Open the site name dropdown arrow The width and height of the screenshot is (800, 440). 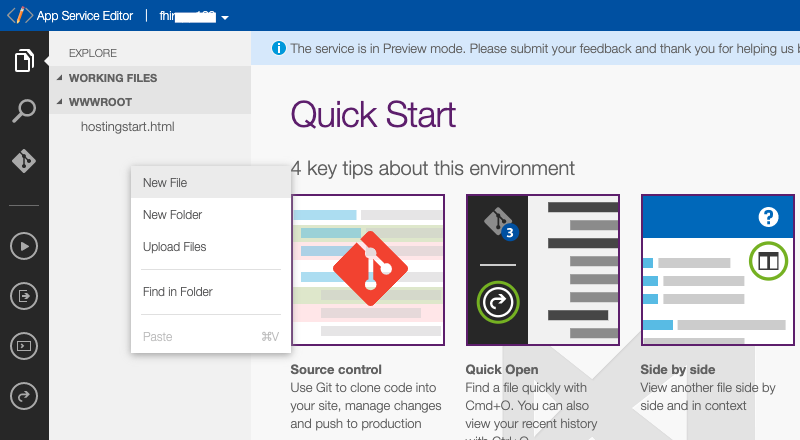click(225, 17)
